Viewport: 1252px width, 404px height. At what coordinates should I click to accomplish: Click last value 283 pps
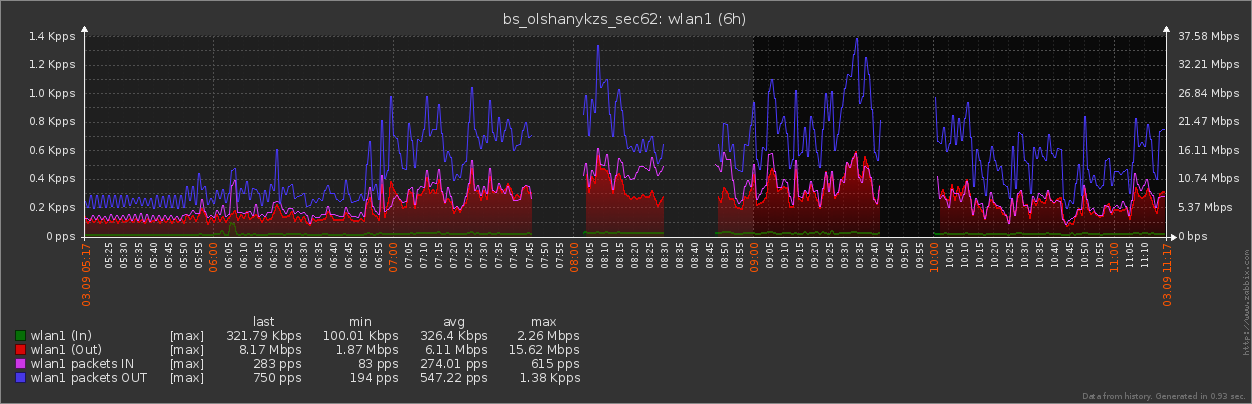[278, 364]
